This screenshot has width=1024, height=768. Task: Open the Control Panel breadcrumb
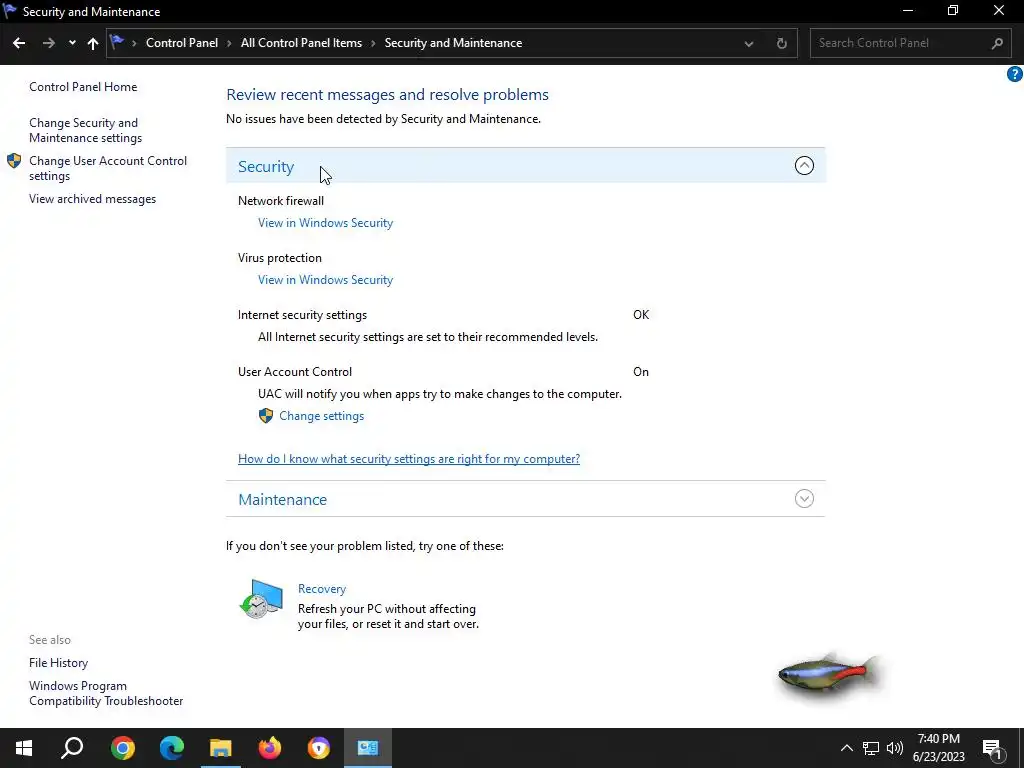pyautogui.click(x=182, y=42)
